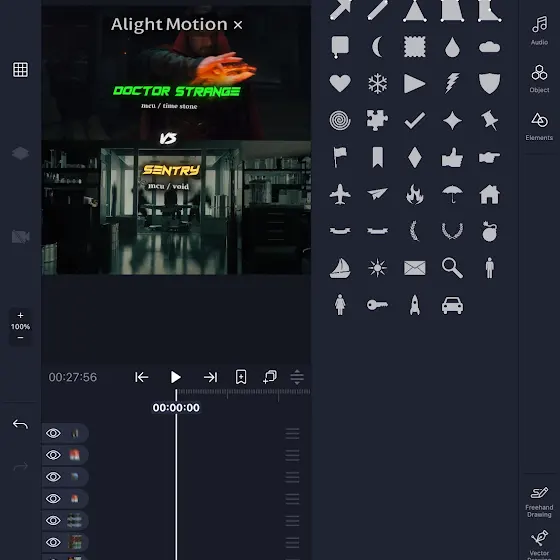Add the rocket shape

(x=415, y=305)
